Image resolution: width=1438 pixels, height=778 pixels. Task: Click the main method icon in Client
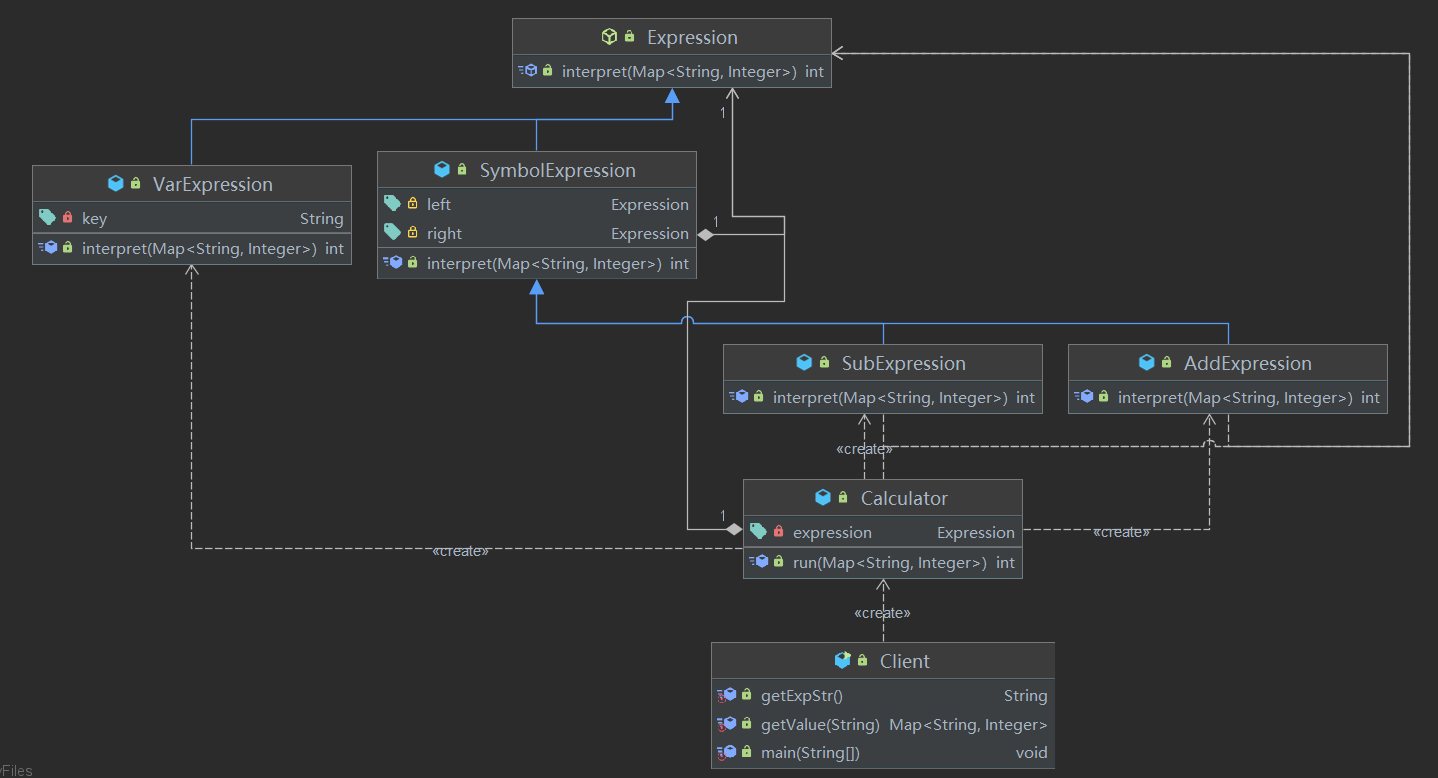(x=726, y=752)
